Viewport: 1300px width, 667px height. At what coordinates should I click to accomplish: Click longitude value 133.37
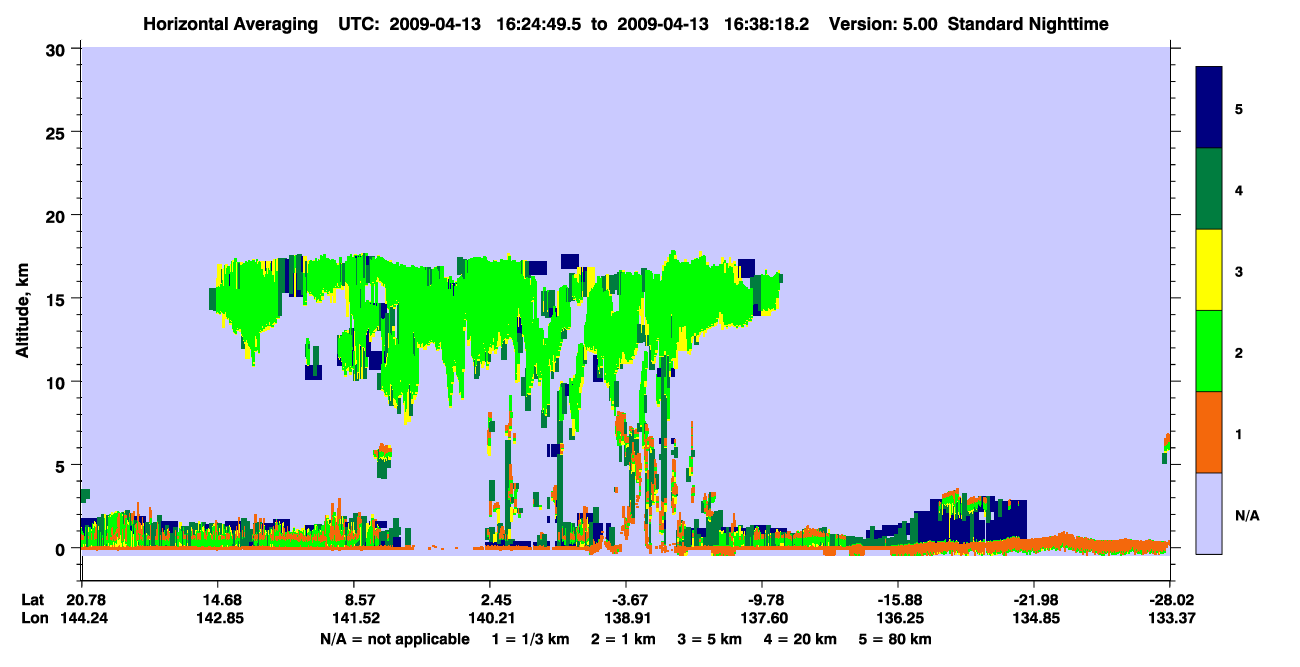tap(1170, 618)
